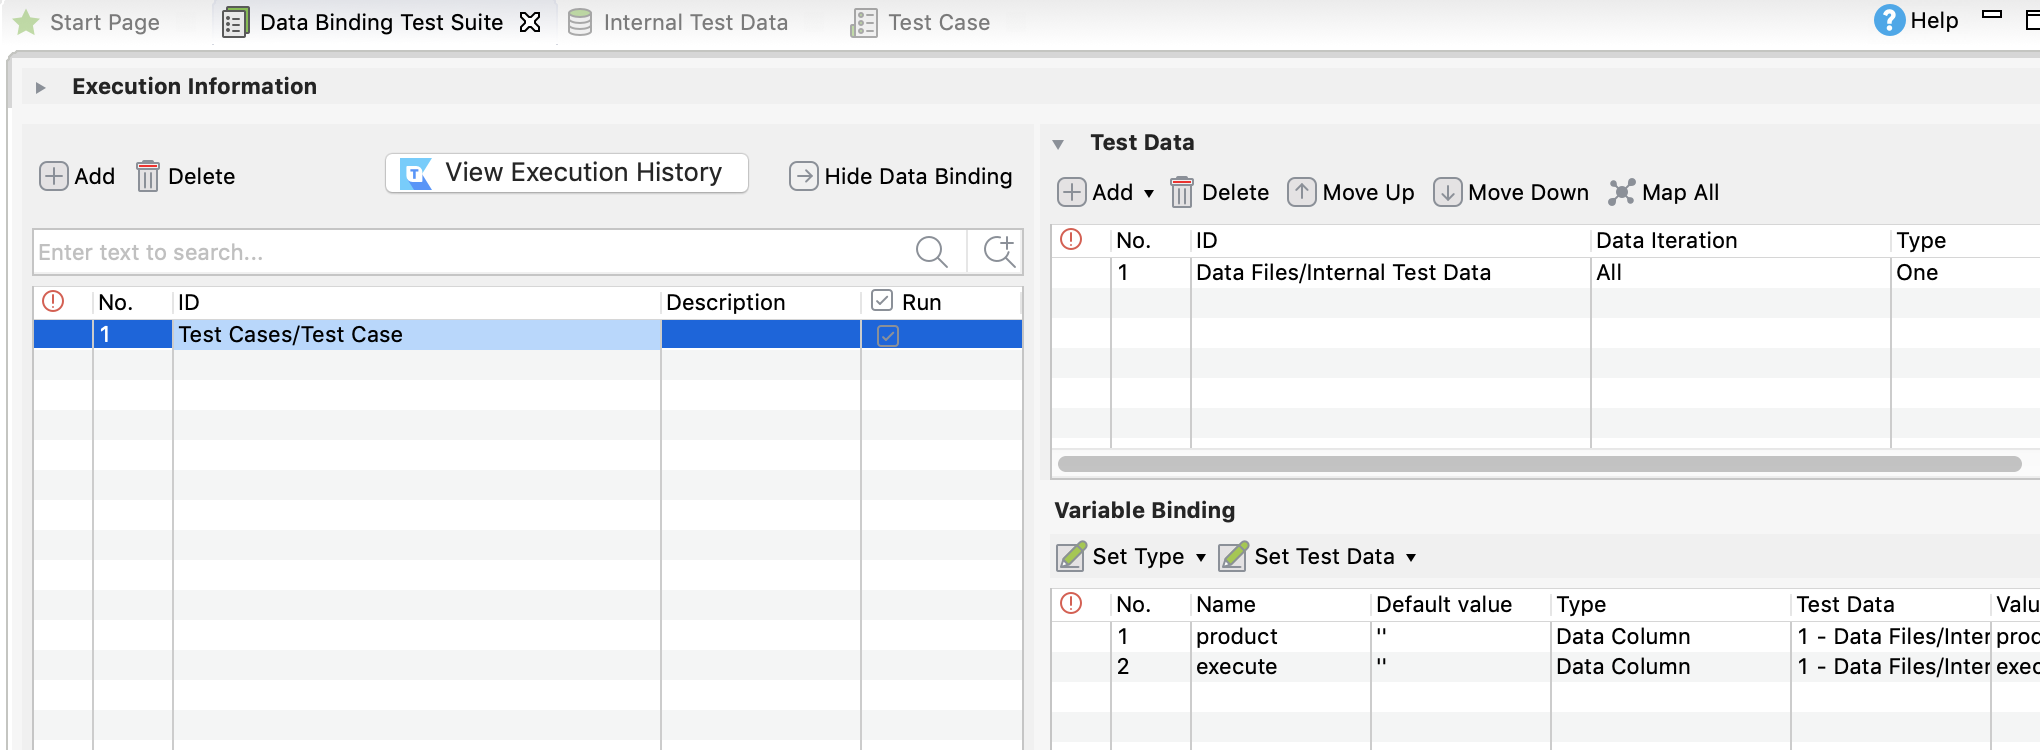The height and width of the screenshot is (750, 2040).
Task: Click Hide Data Binding button
Action: [x=900, y=176]
